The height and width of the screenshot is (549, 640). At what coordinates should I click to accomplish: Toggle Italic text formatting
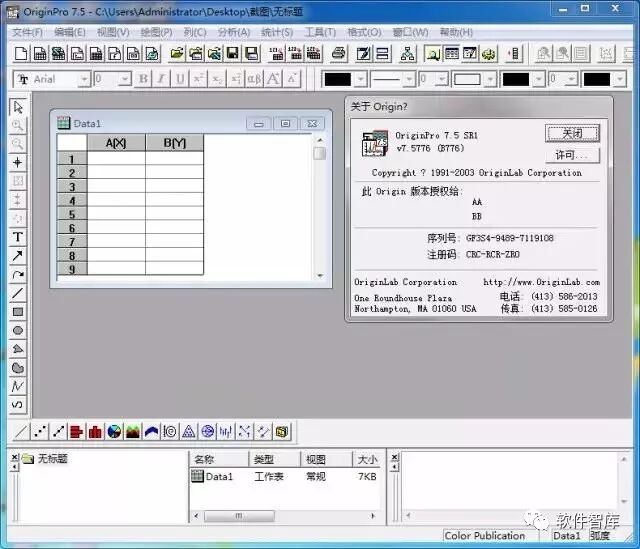[162, 79]
